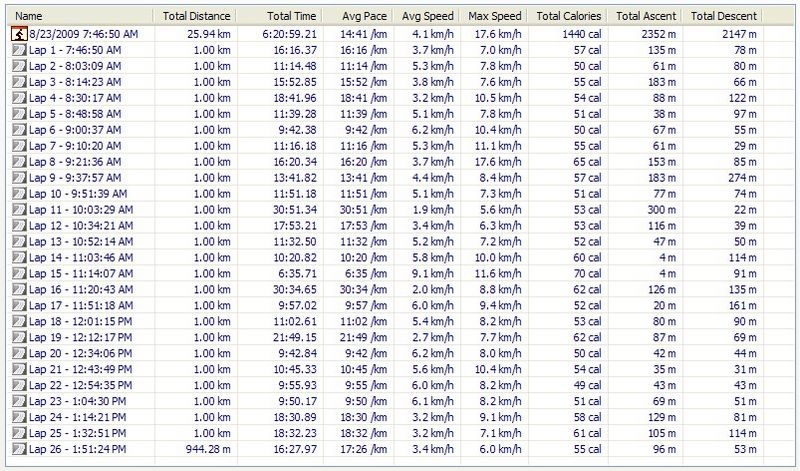Image resolution: width=800 pixels, height=471 pixels.
Task: Click the lap icon next to Lap 5
Action: point(18,114)
